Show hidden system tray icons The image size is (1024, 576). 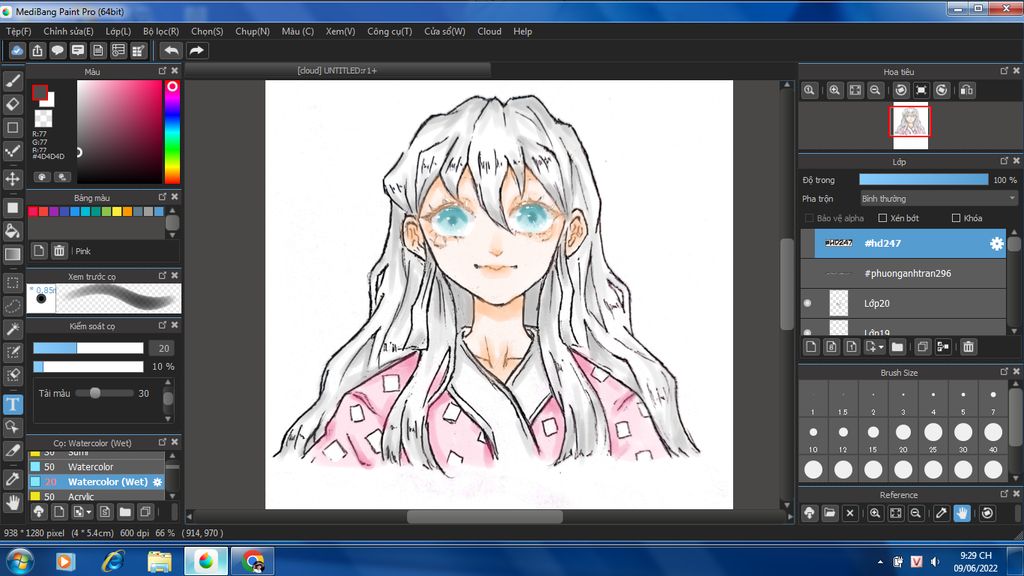pos(880,562)
